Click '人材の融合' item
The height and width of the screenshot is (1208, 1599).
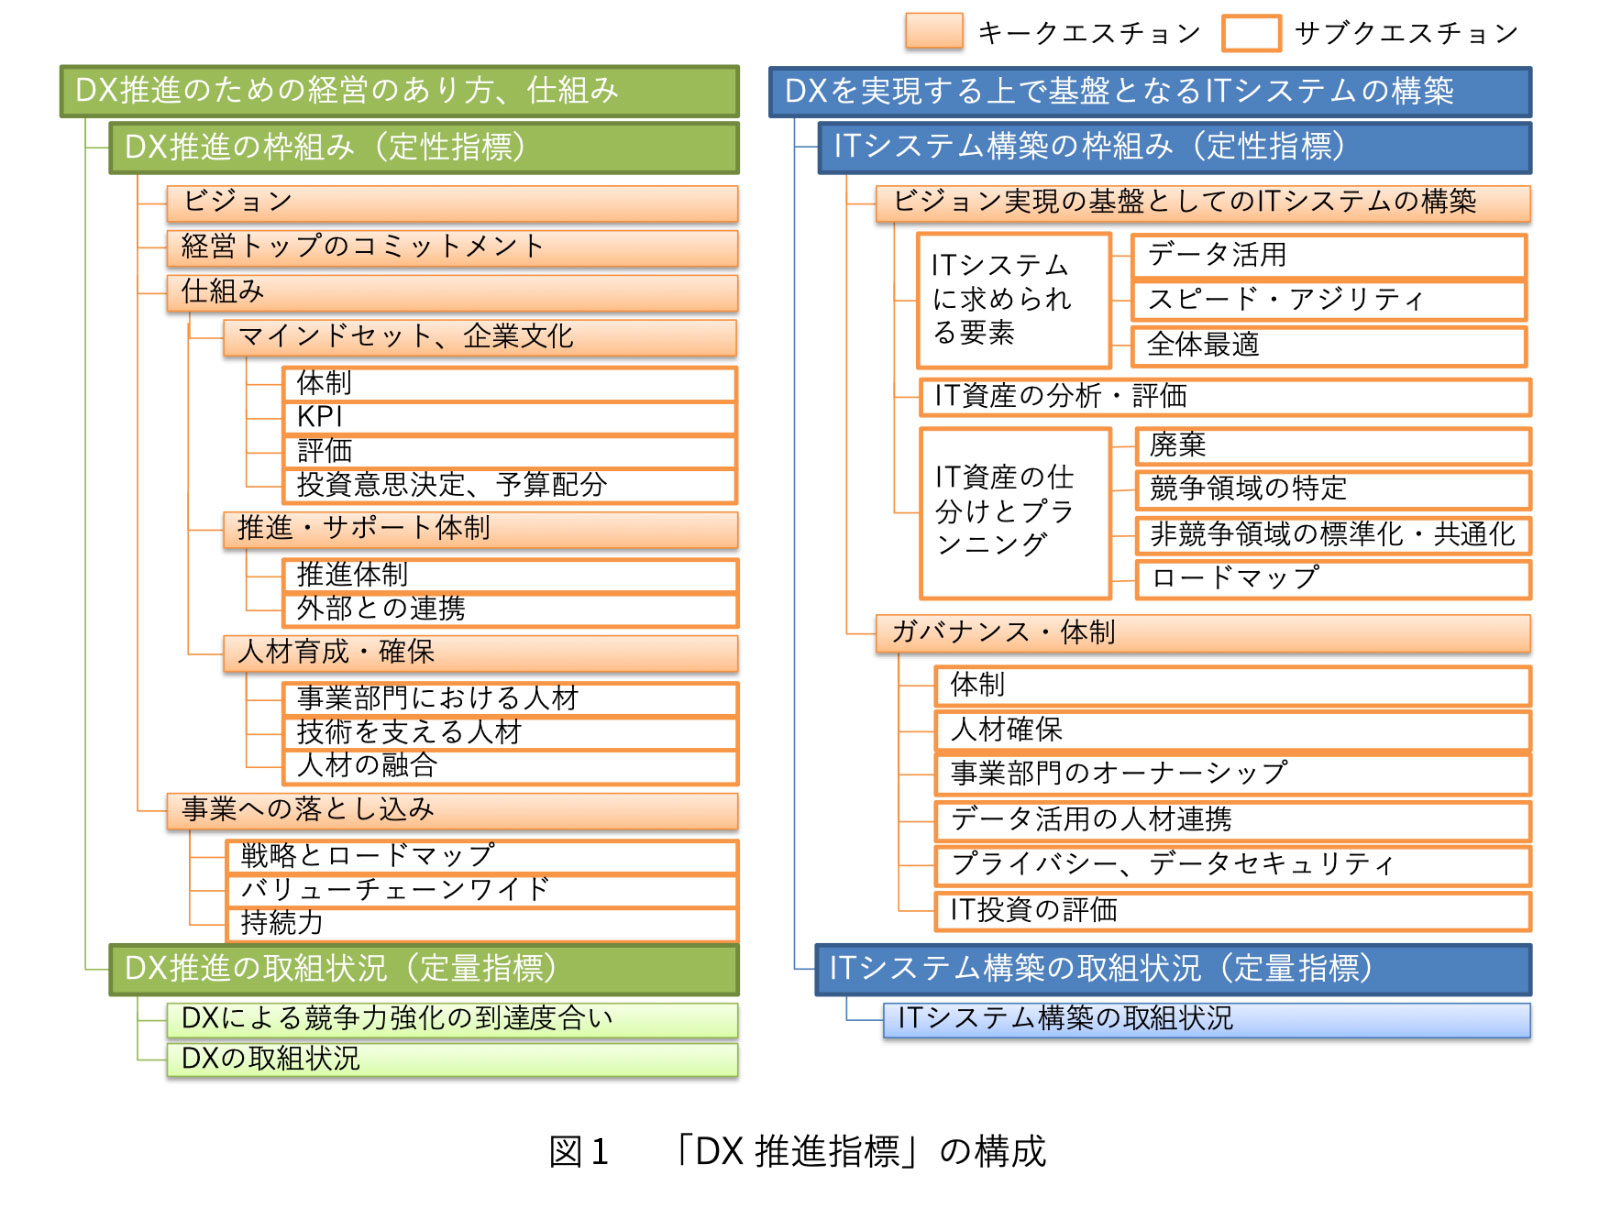[510, 767]
